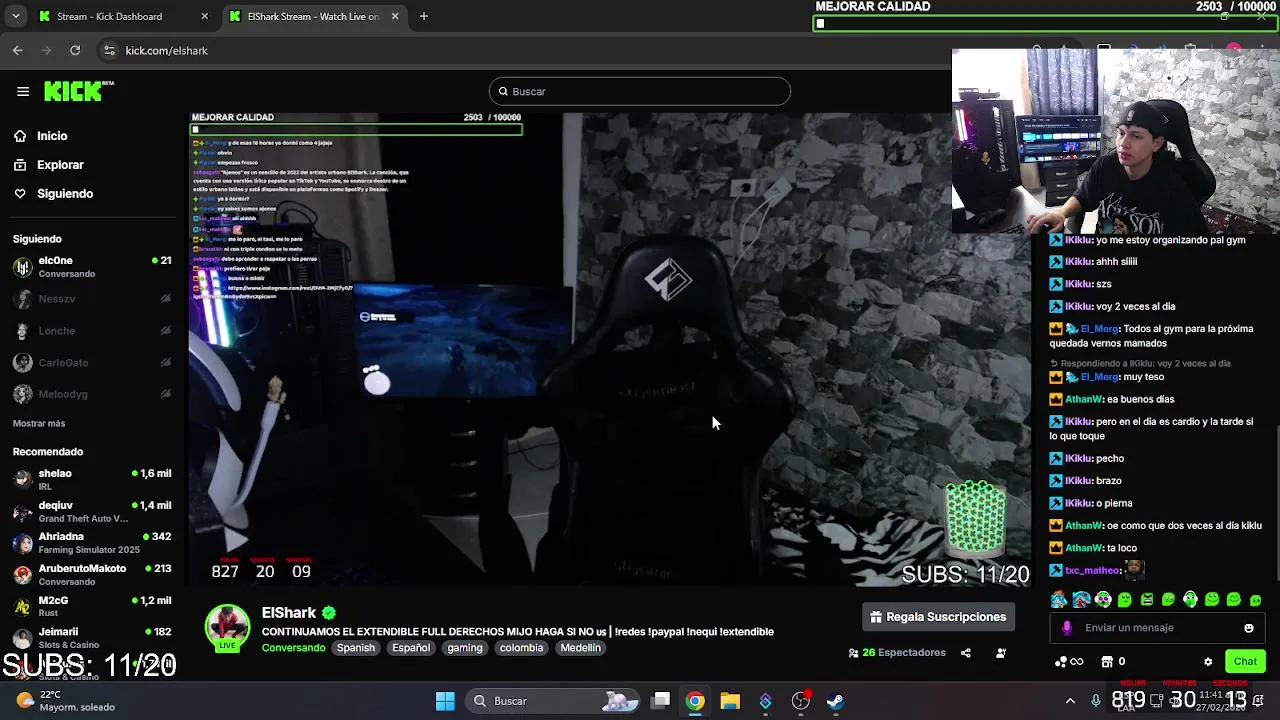Viewport: 1280px width, 720px height.
Task: Click the taskbar Buscar search box
Action: [552, 701]
